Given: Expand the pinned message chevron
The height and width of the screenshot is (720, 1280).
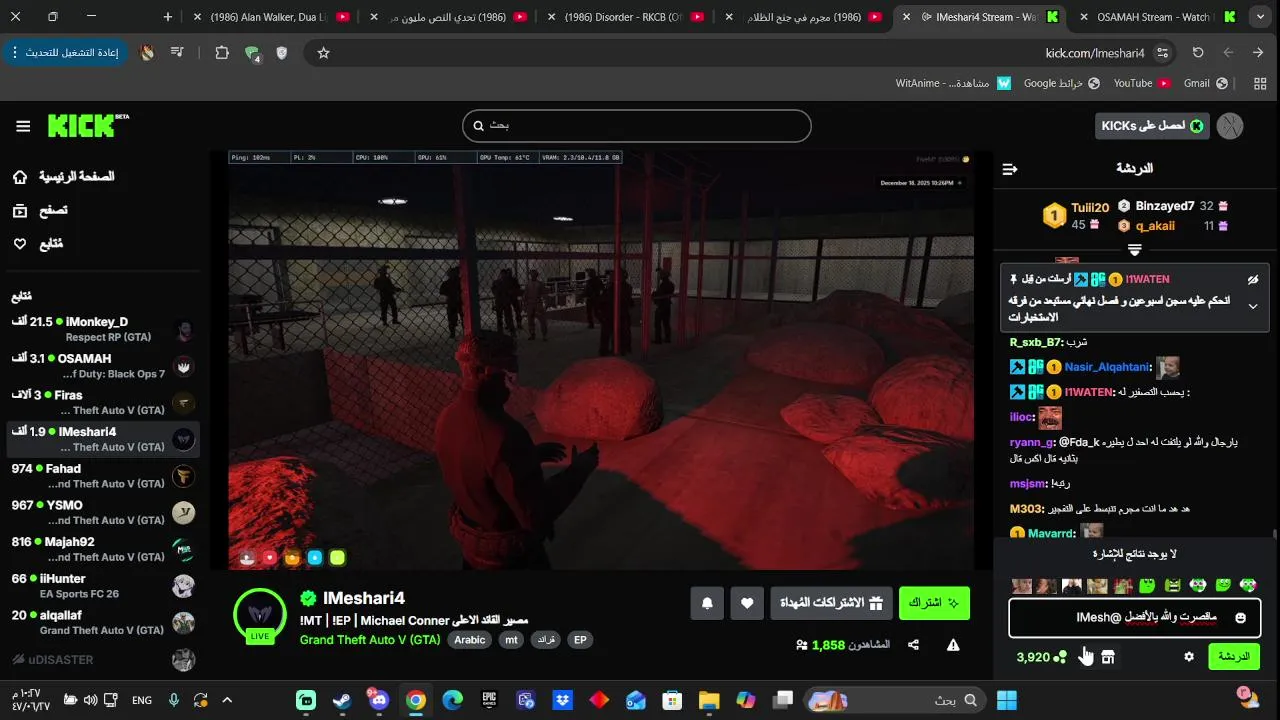Looking at the screenshot, I should click(x=1253, y=307).
